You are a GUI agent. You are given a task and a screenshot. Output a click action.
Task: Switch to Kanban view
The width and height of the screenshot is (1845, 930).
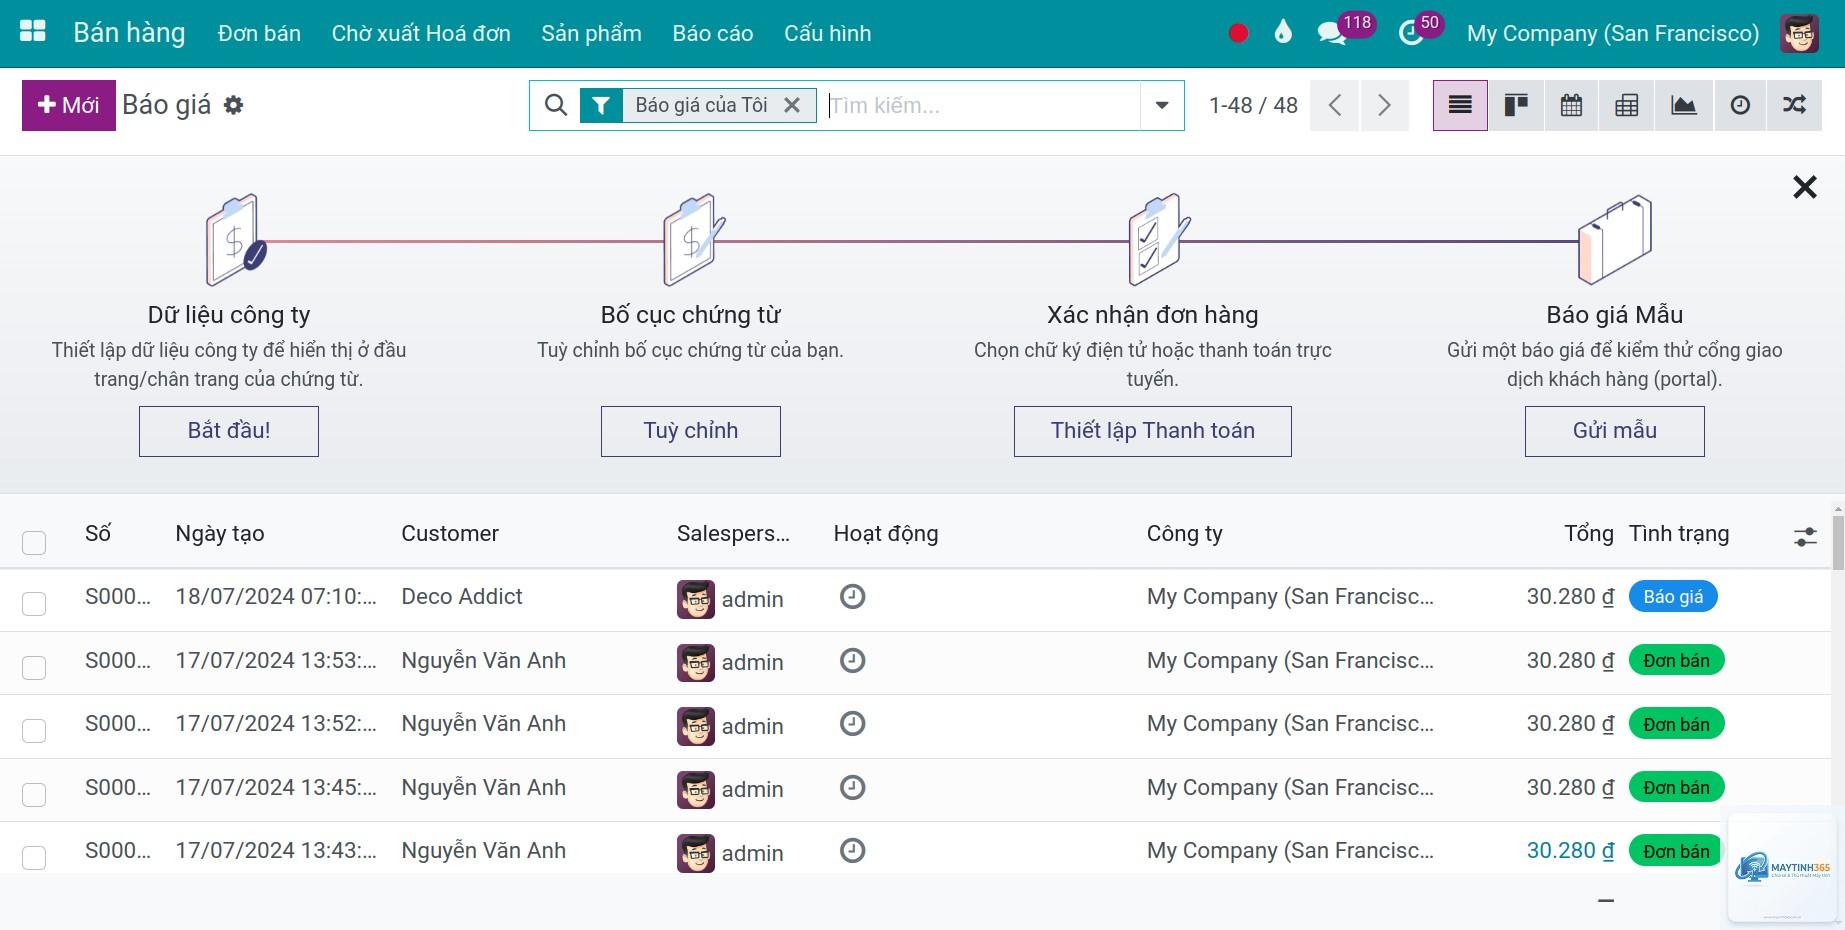click(1516, 105)
